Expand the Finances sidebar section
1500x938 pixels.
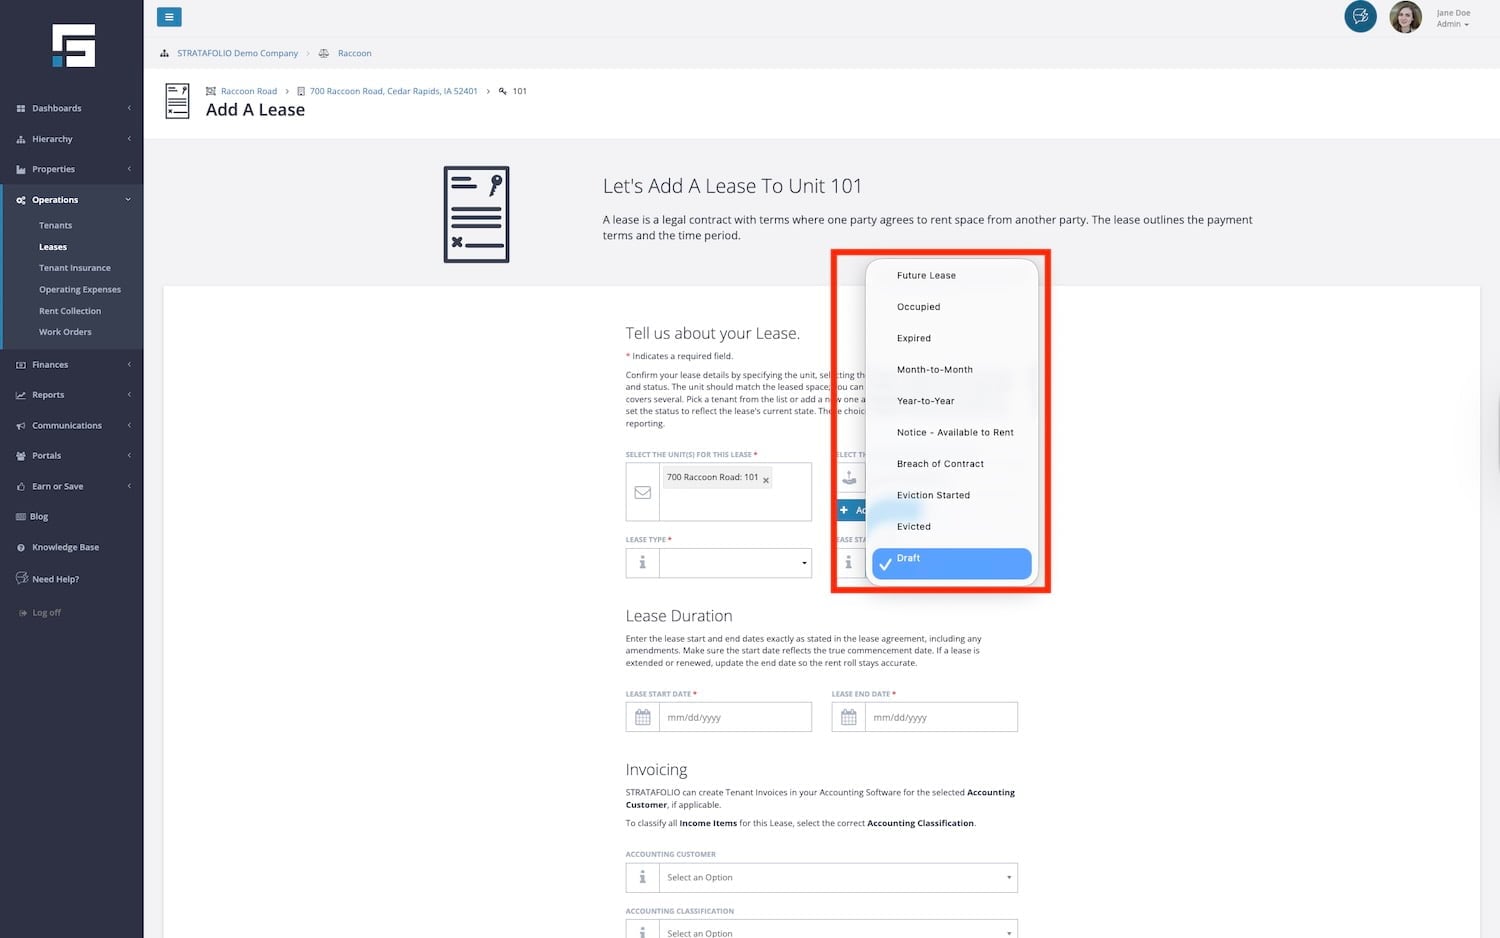point(72,365)
